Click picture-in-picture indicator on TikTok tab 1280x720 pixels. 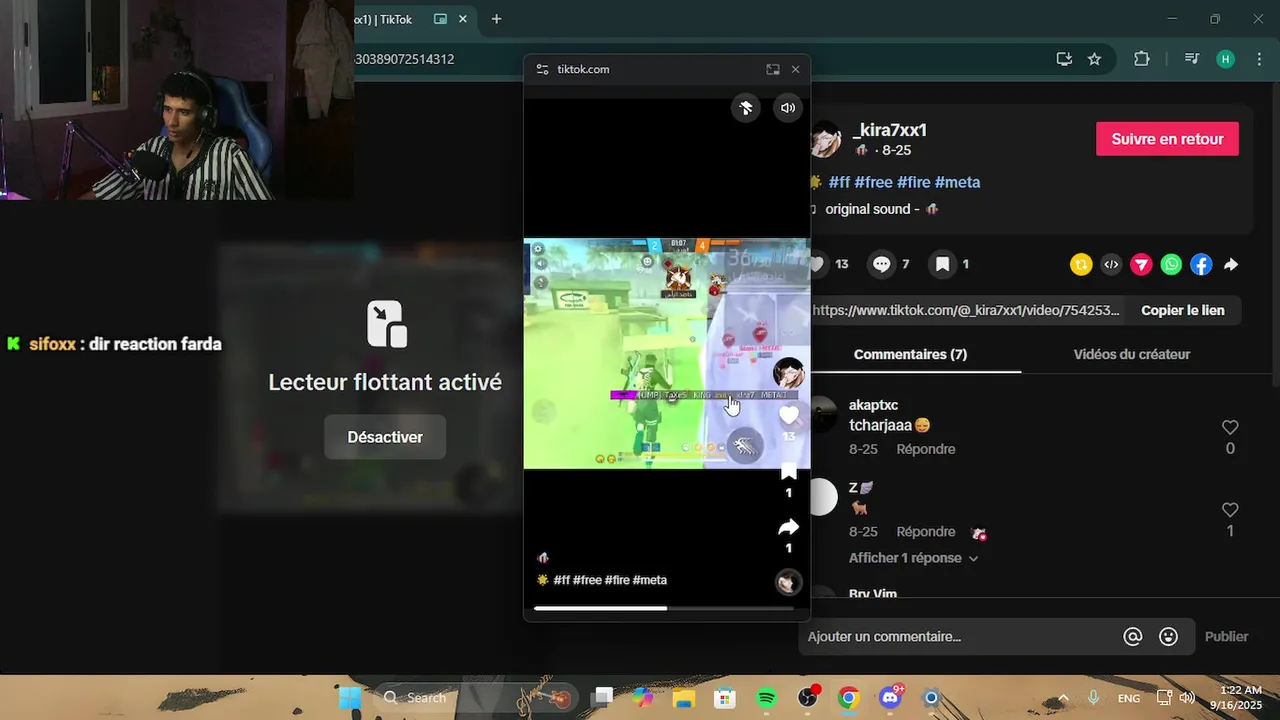click(440, 19)
